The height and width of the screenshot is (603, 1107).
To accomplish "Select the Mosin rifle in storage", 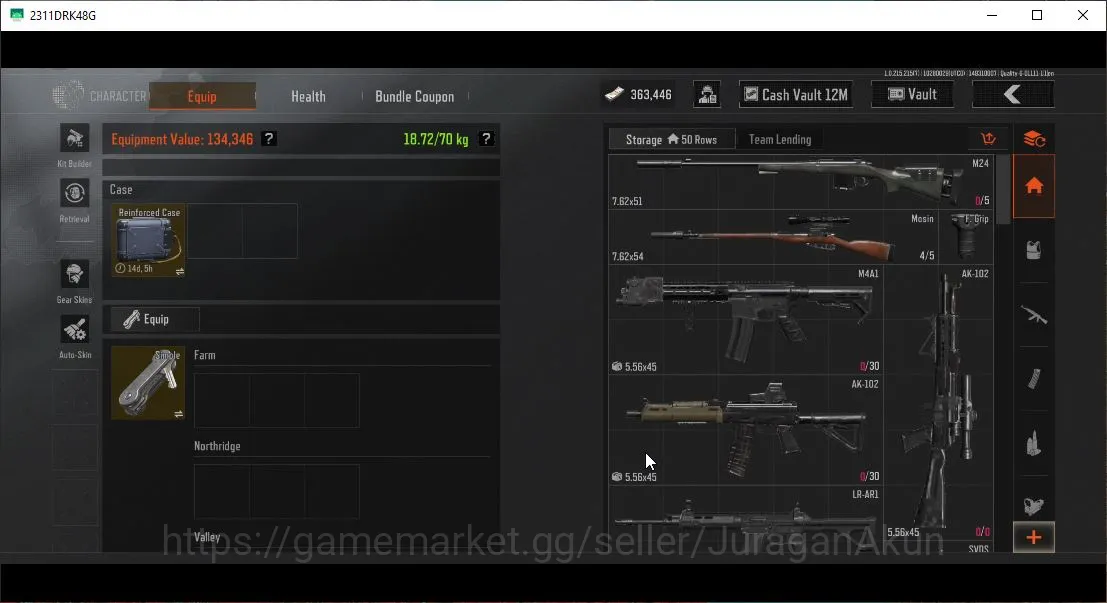I will tap(774, 237).
